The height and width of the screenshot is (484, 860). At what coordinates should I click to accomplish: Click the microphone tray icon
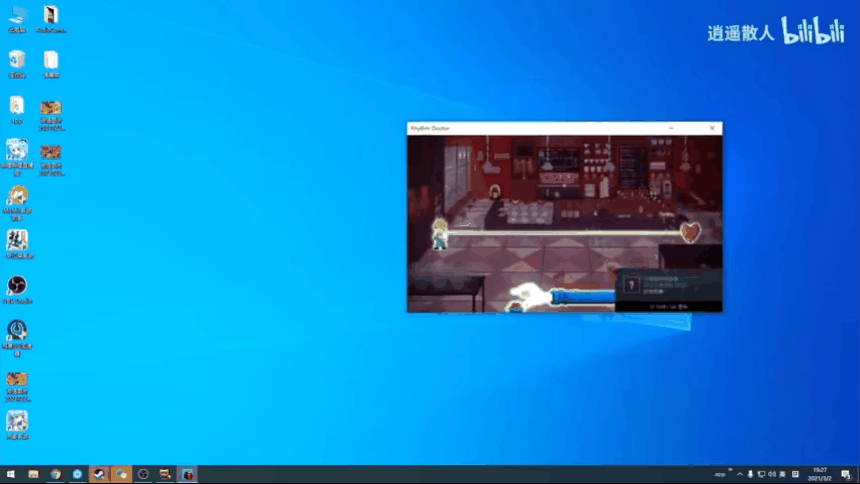tap(750, 474)
